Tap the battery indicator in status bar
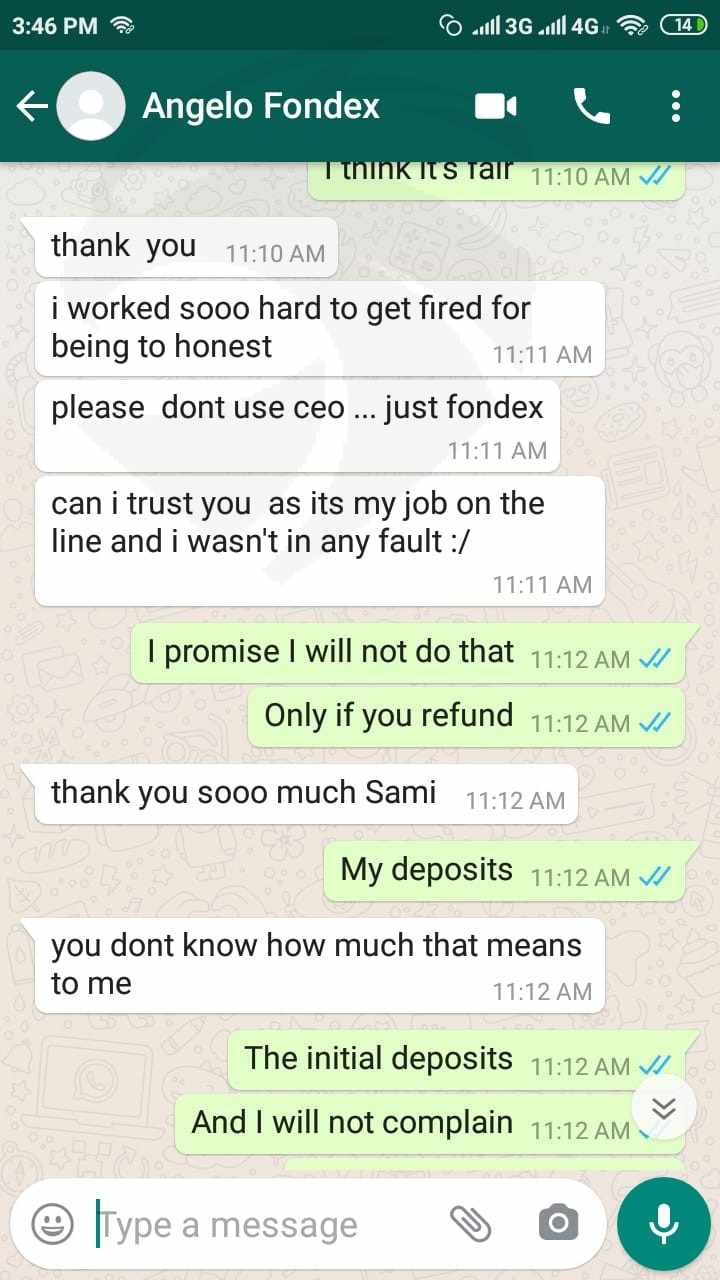Image resolution: width=720 pixels, height=1280 pixels. (683, 26)
